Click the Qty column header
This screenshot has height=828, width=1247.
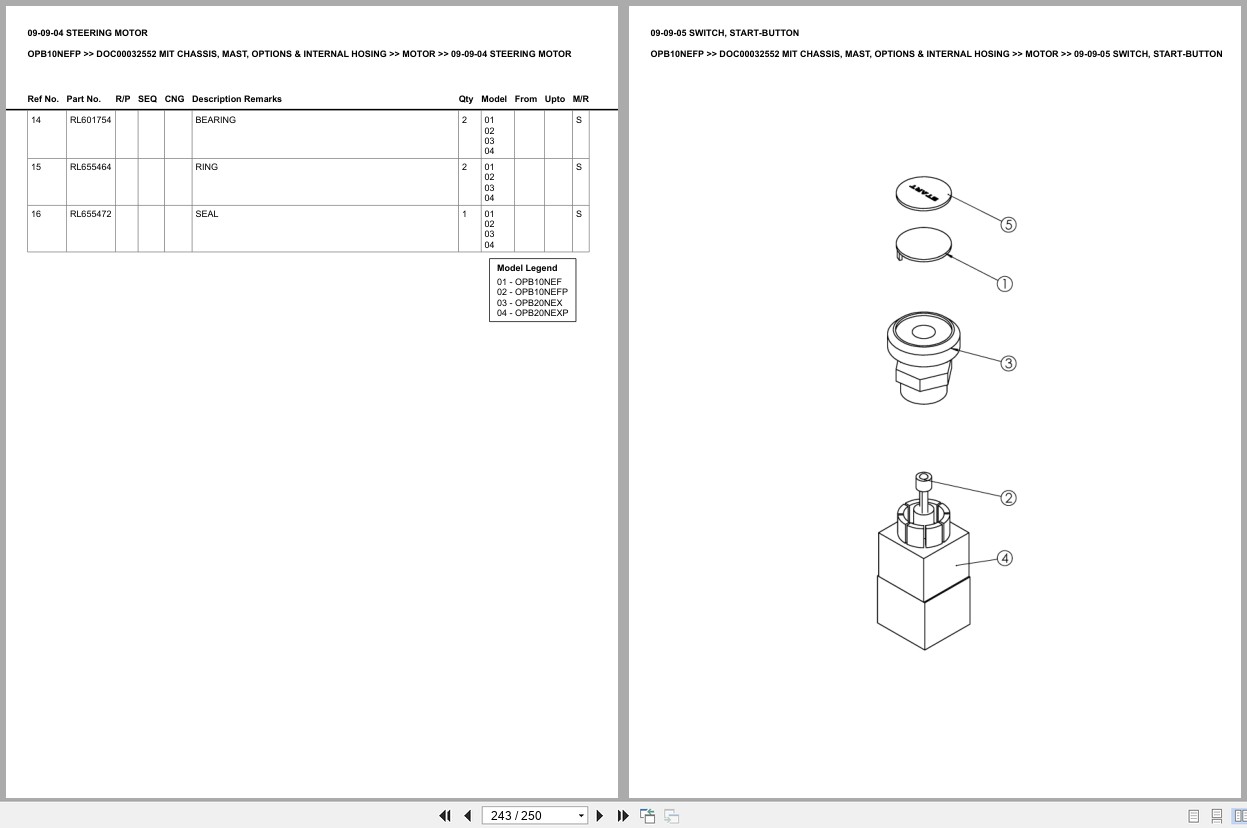(466, 99)
